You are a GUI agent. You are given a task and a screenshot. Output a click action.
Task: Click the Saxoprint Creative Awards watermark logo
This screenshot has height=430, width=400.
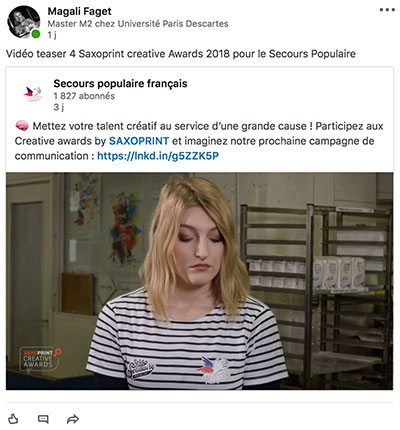[40, 359]
